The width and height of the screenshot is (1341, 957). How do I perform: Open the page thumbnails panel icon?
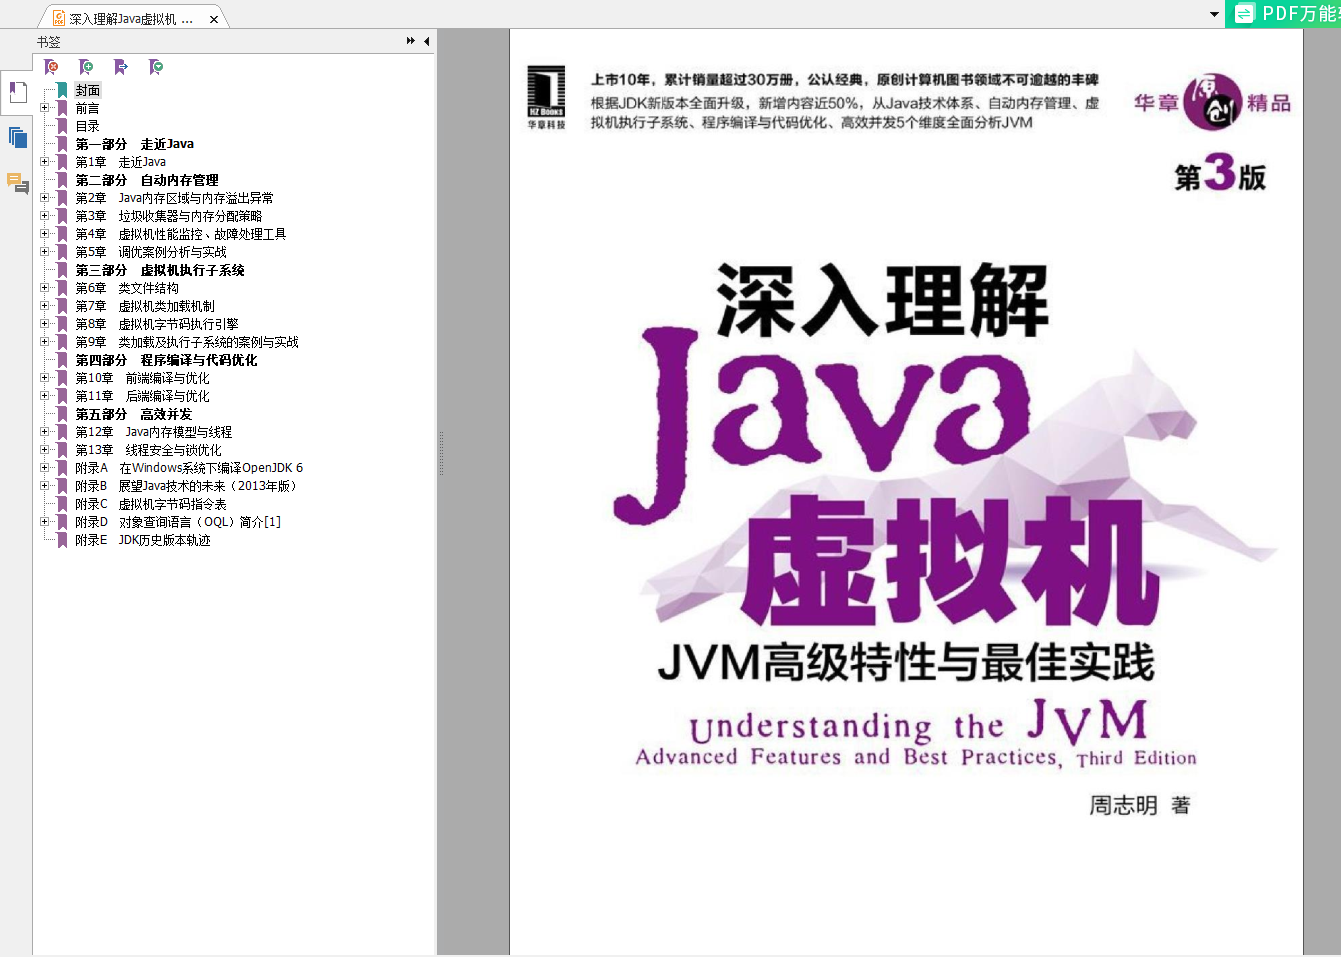(x=18, y=138)
